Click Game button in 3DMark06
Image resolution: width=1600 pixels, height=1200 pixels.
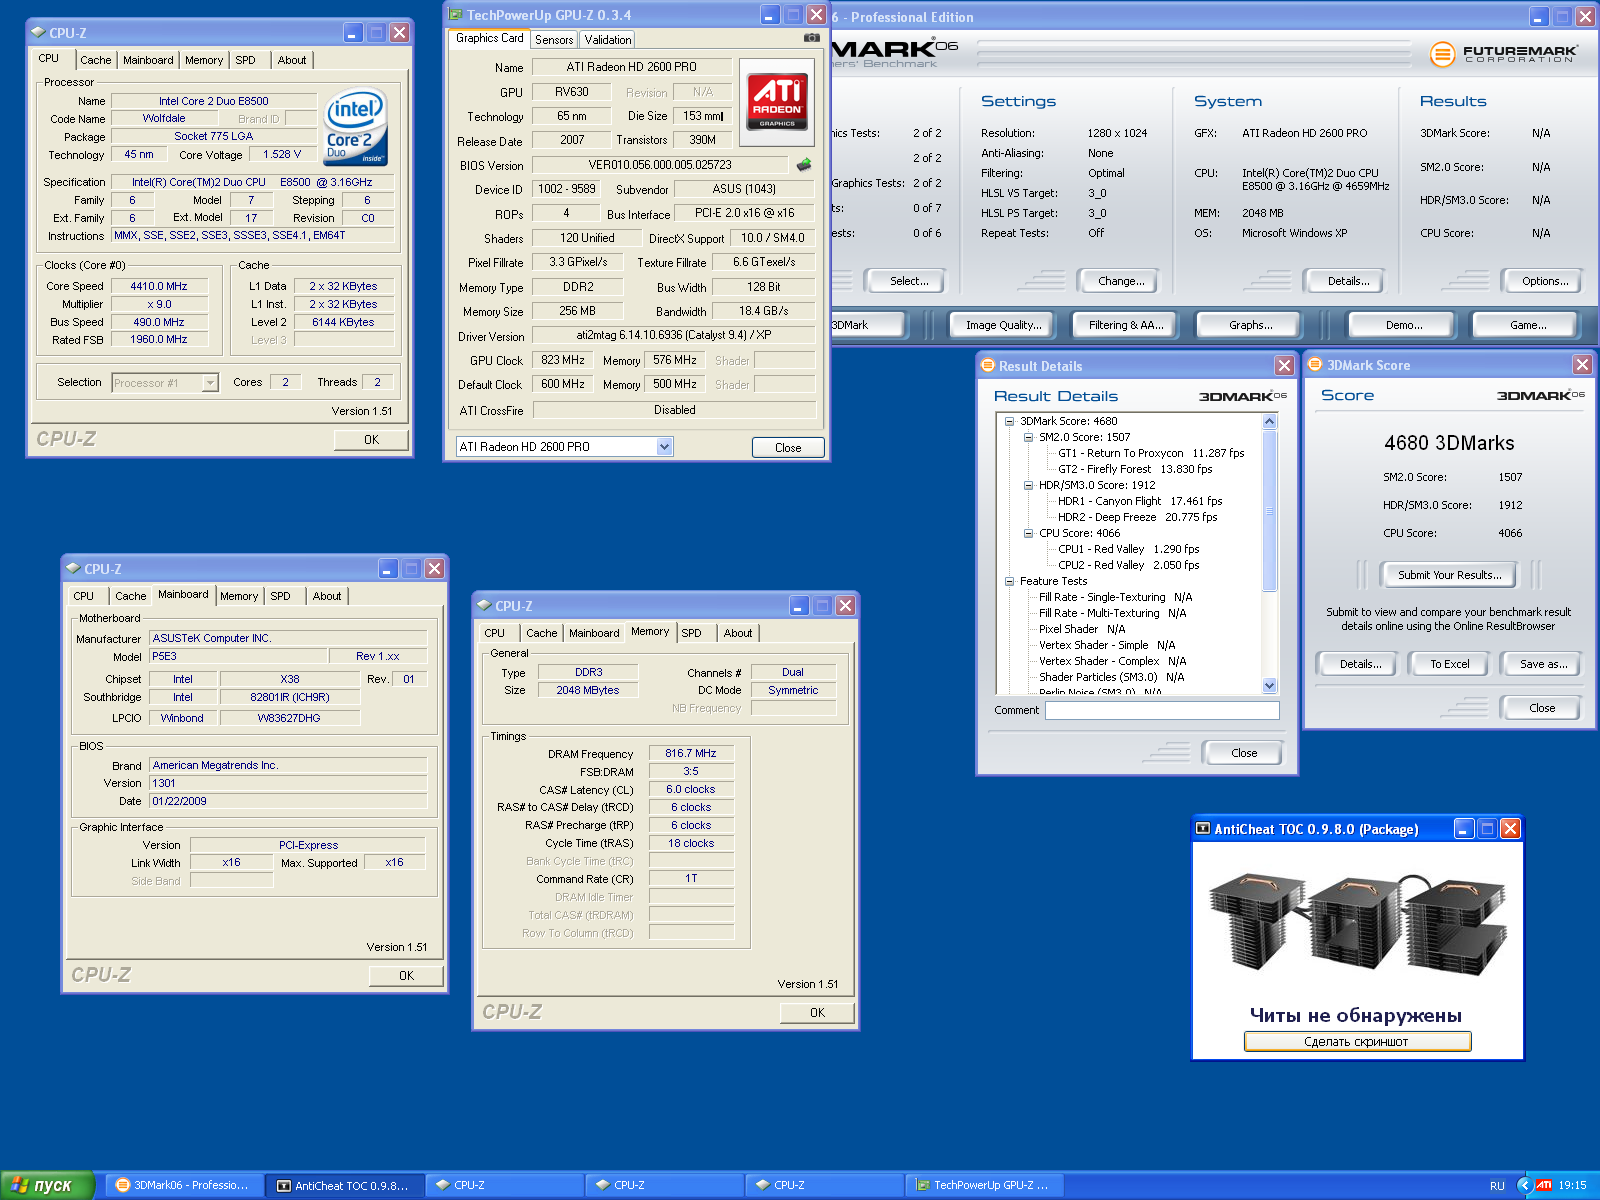(1527, 325)
